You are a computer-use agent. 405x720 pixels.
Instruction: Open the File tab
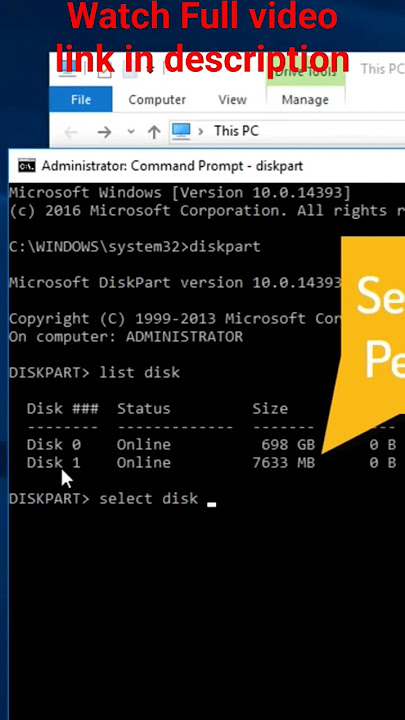click(x=80, y=99)
